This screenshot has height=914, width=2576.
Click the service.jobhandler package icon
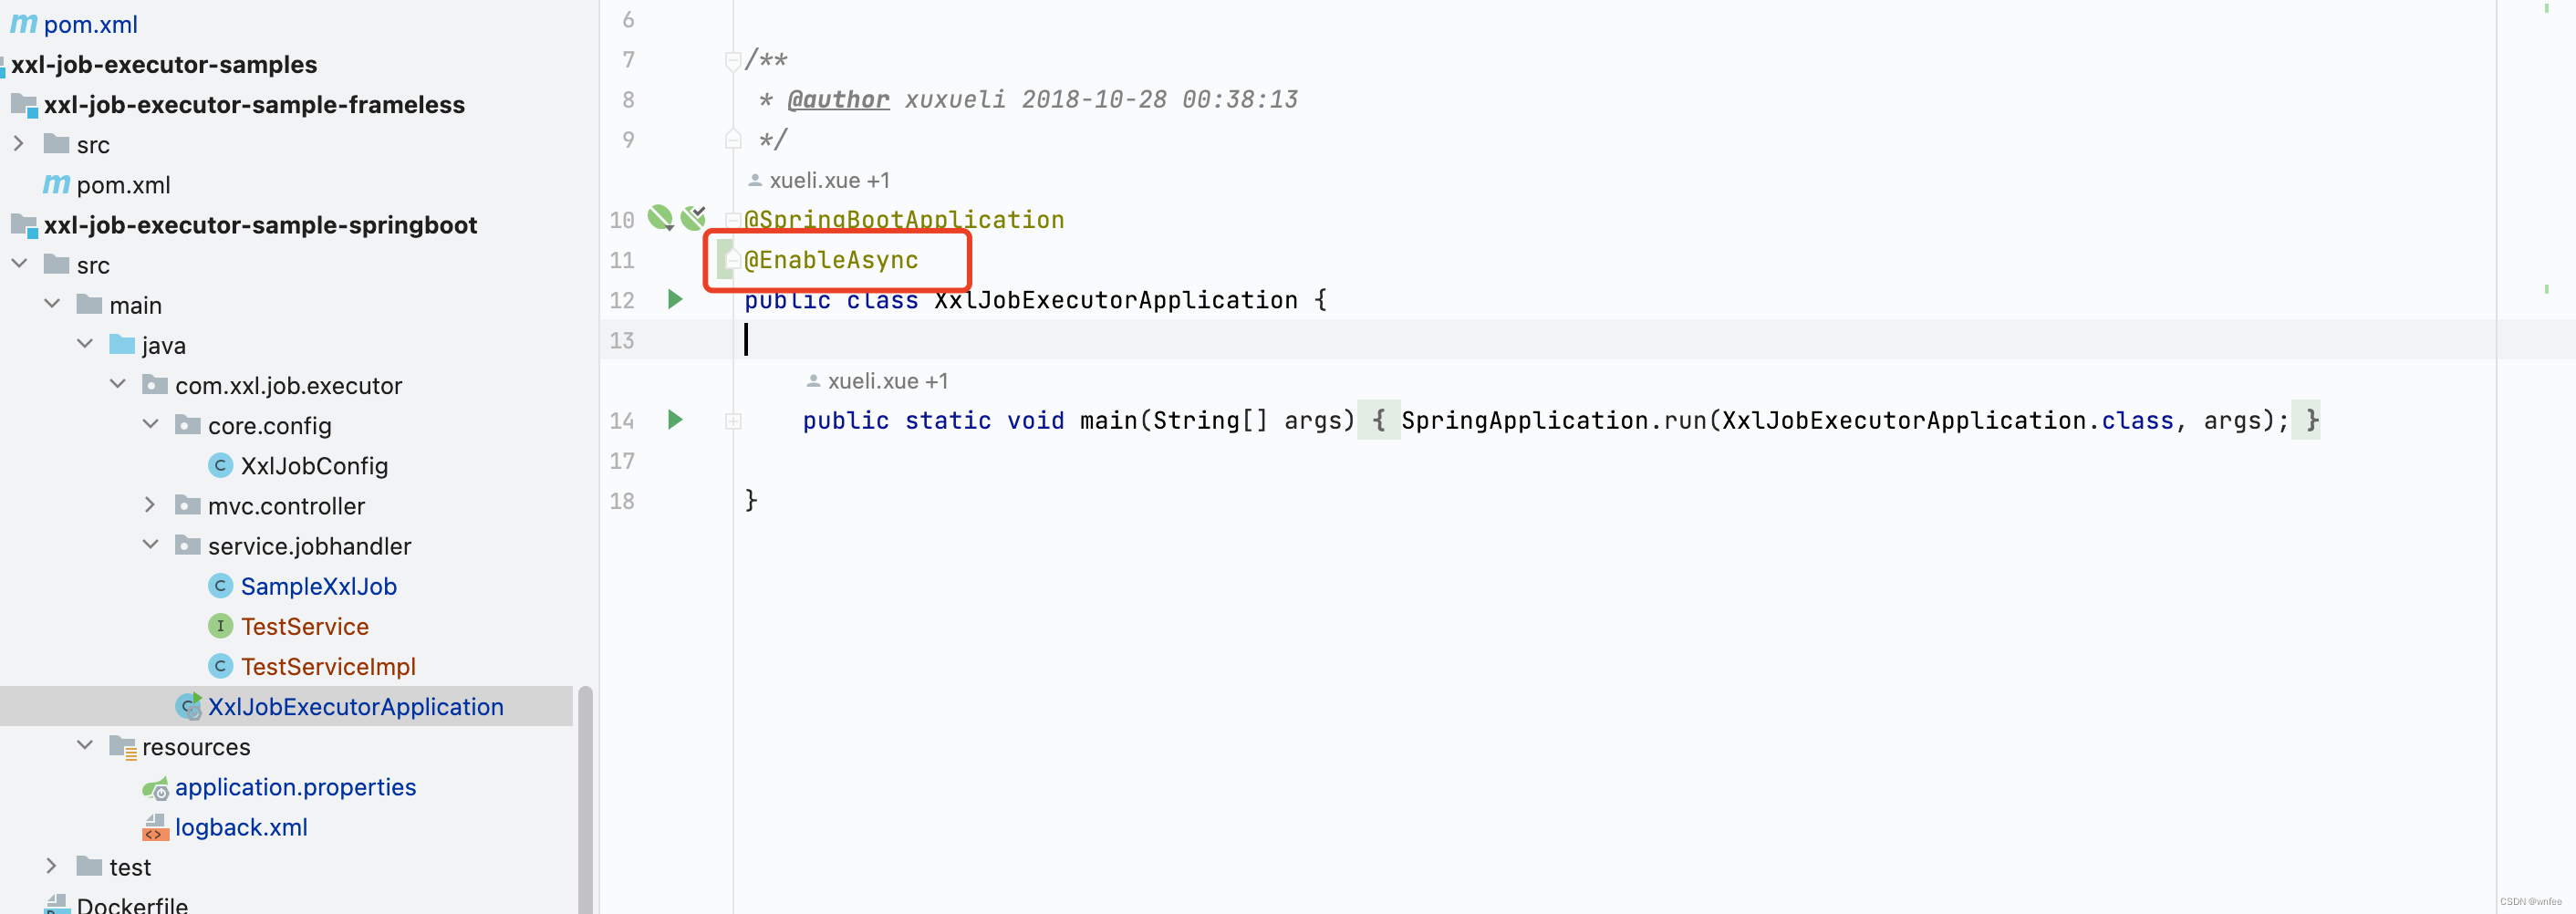tap(187, 545)
